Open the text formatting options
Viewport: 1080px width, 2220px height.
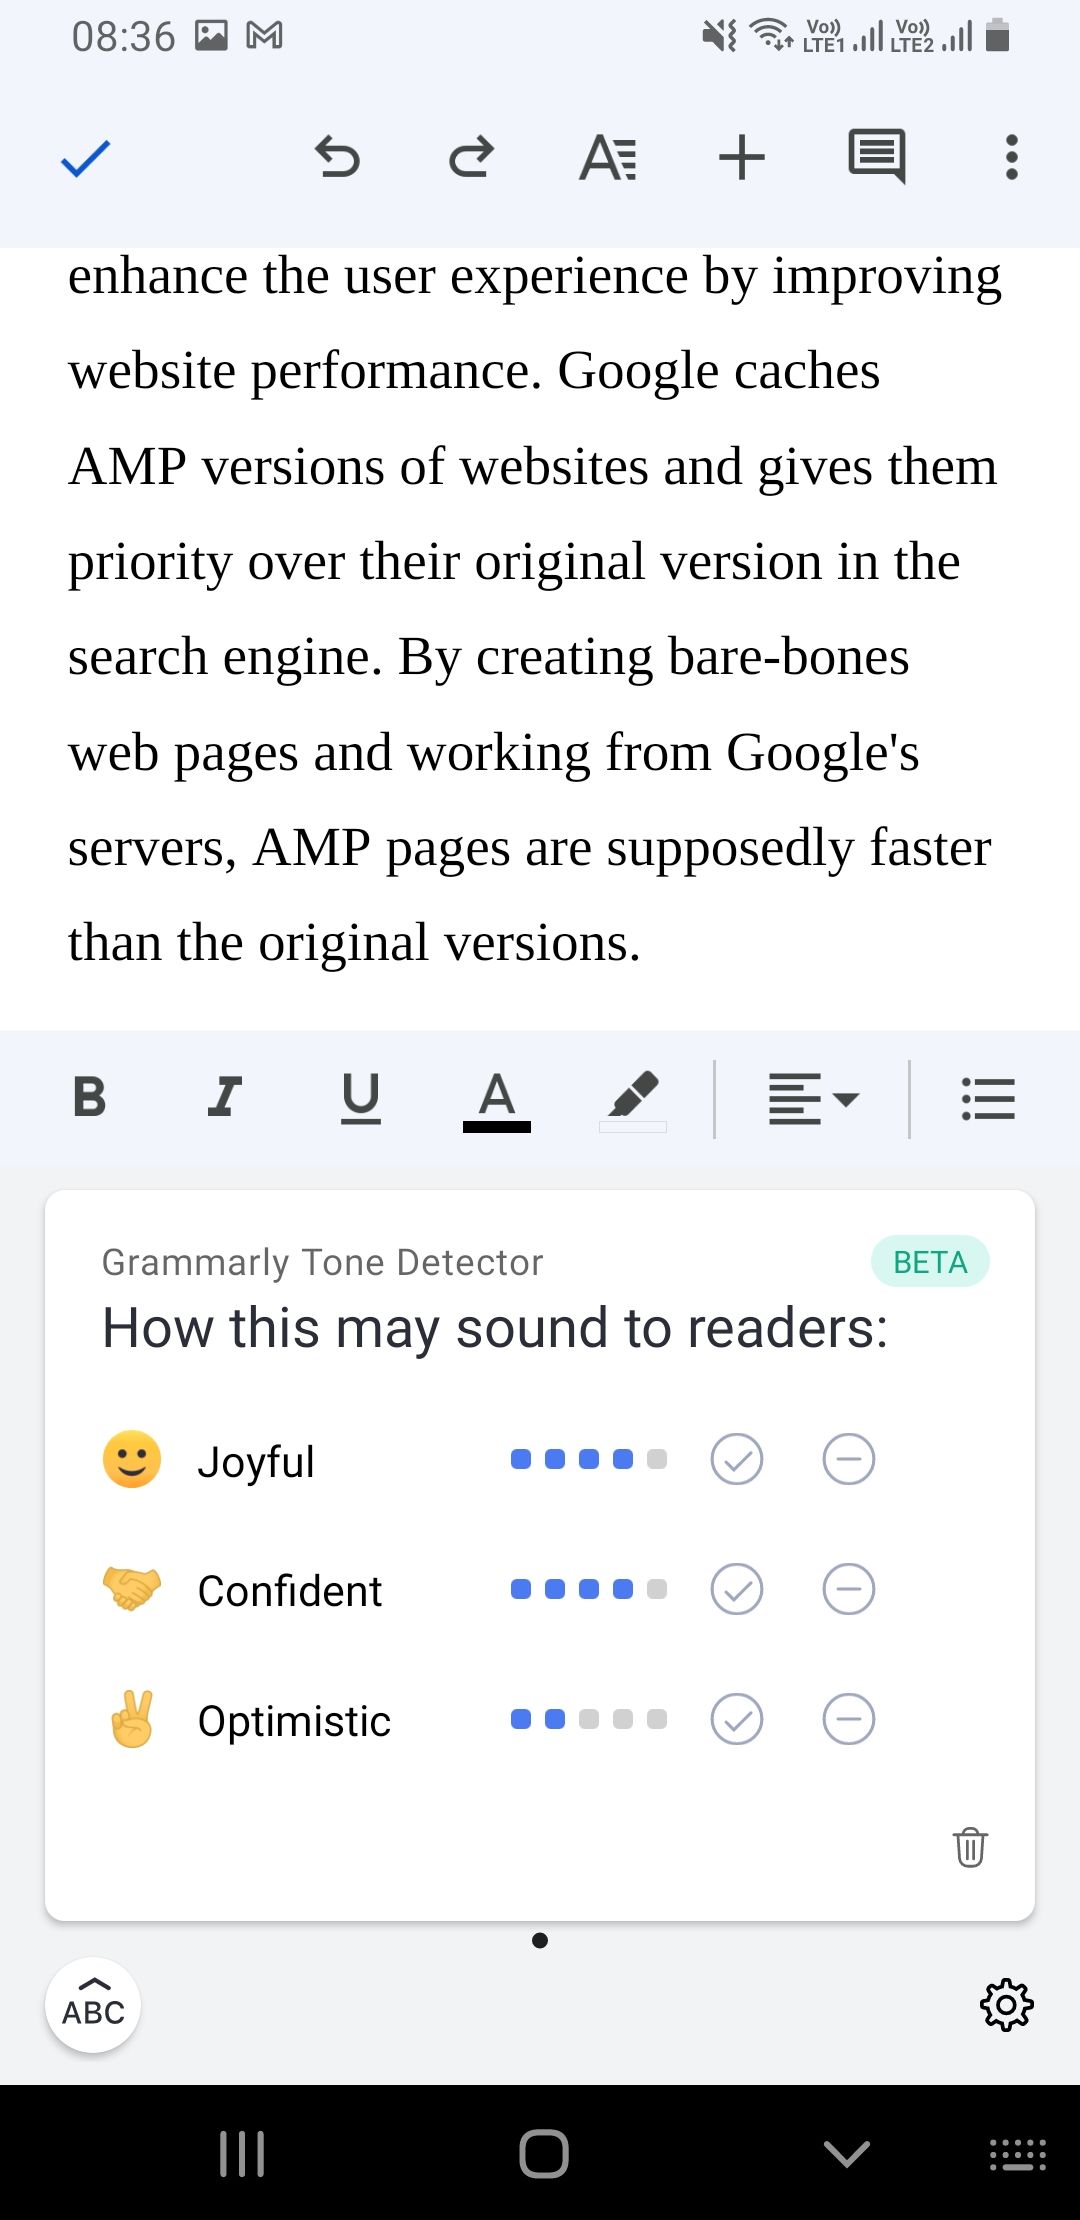point(607,158)
